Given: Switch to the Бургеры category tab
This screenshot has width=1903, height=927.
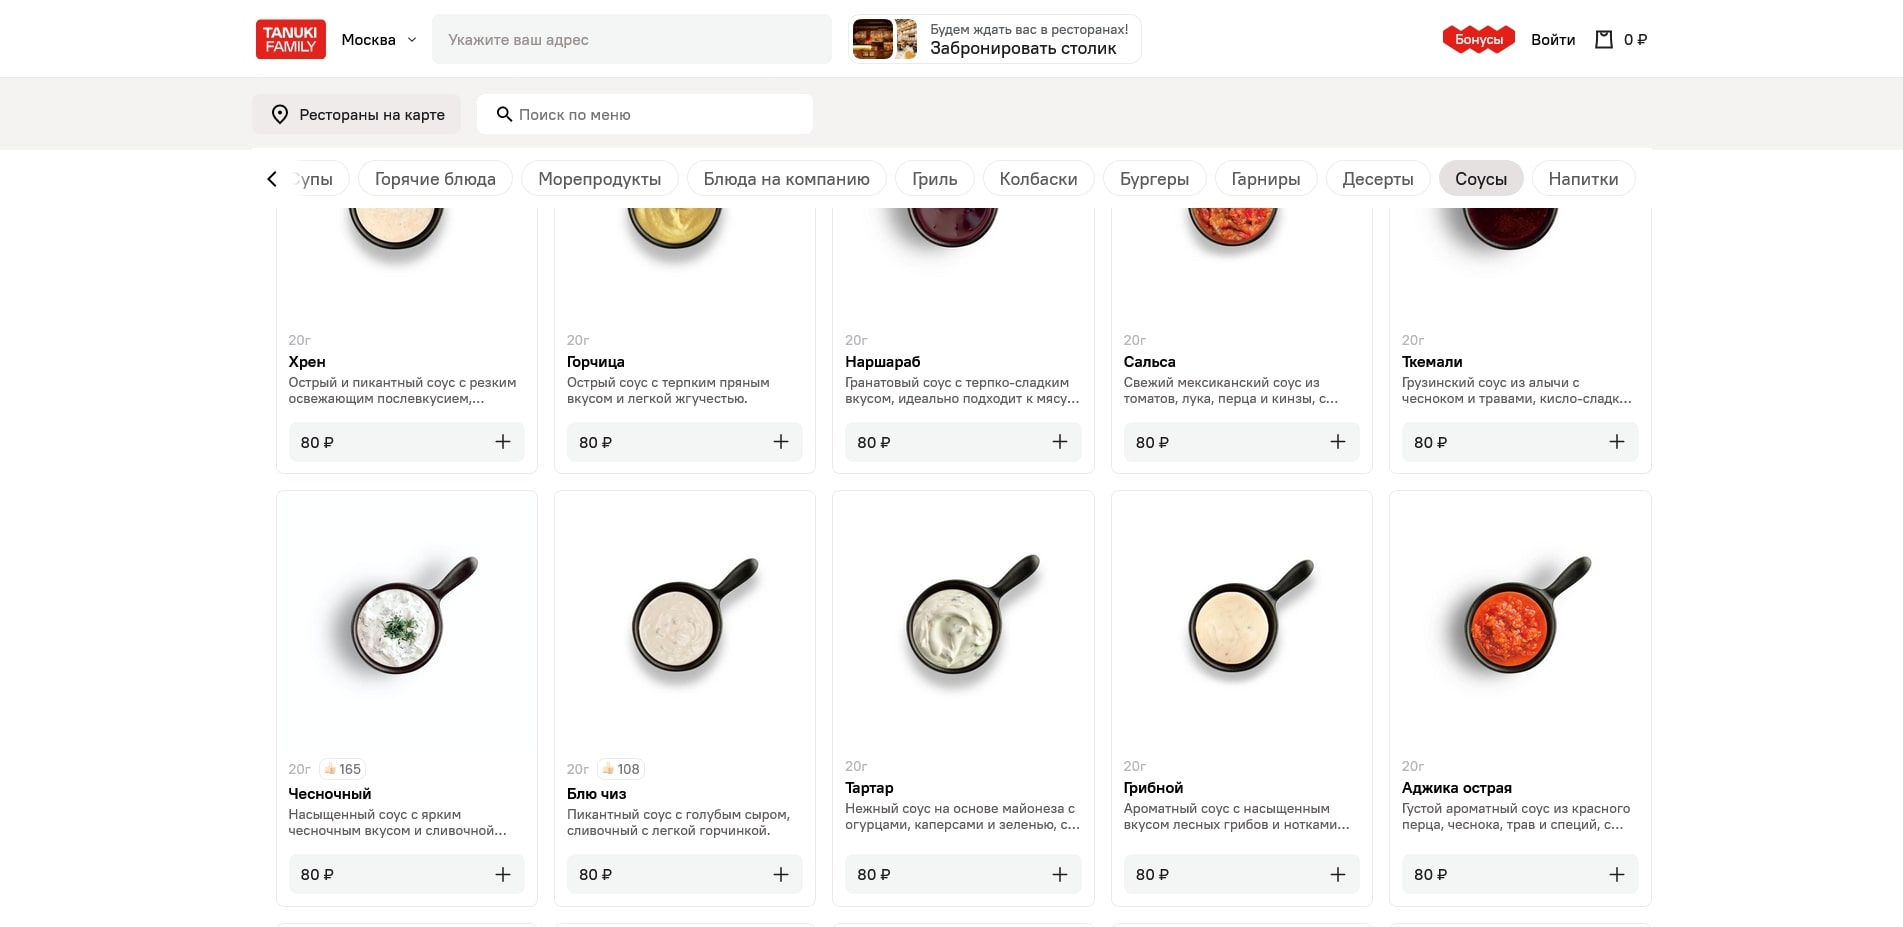Looking at the screenshot, I should click(1154, 179).
